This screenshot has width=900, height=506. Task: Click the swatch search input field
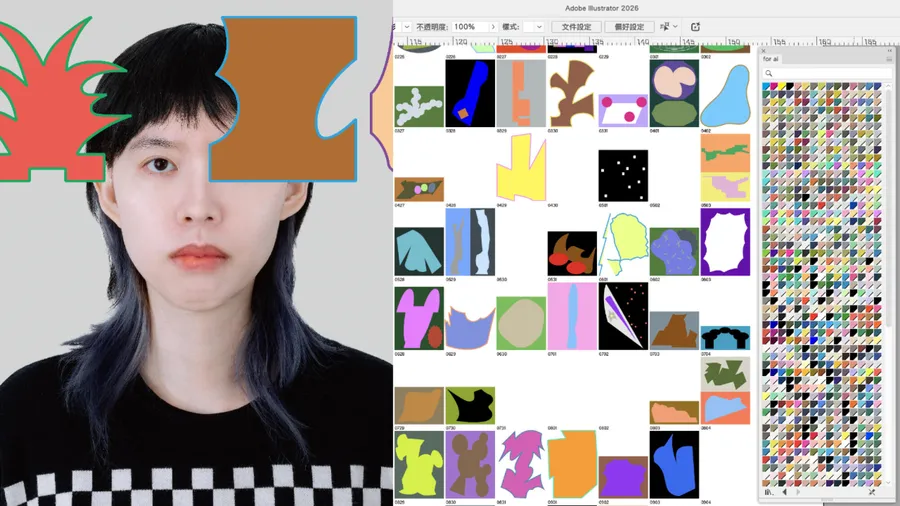(x=826, y=73)
